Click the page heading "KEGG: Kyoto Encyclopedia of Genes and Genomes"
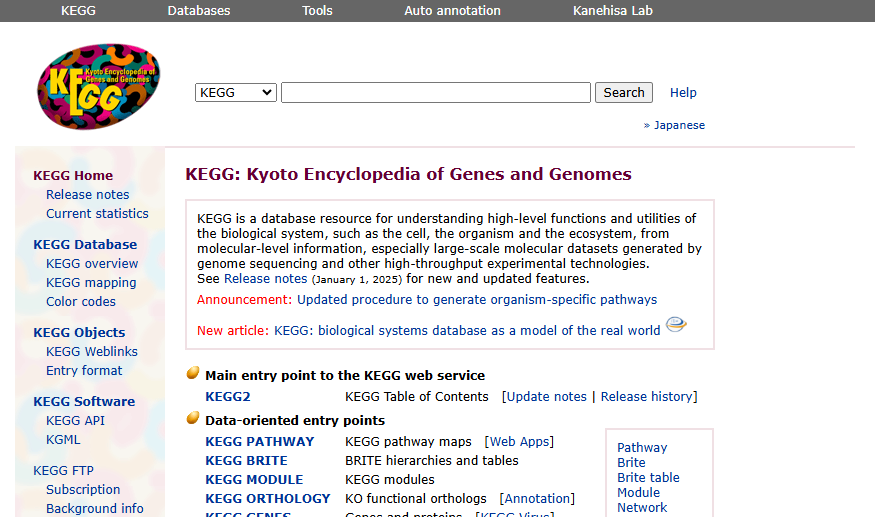876x517 pixels. coord(408,174)
